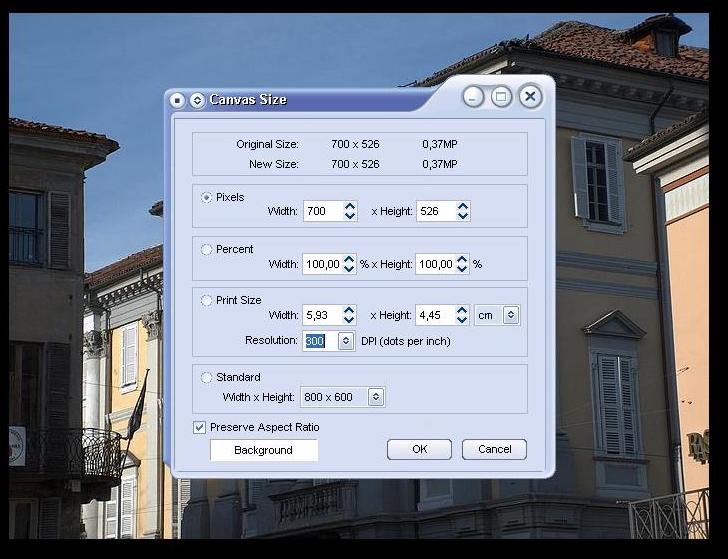Minimize the Canvas Size dialog
The image size is (728, 559).
[473, 97]
